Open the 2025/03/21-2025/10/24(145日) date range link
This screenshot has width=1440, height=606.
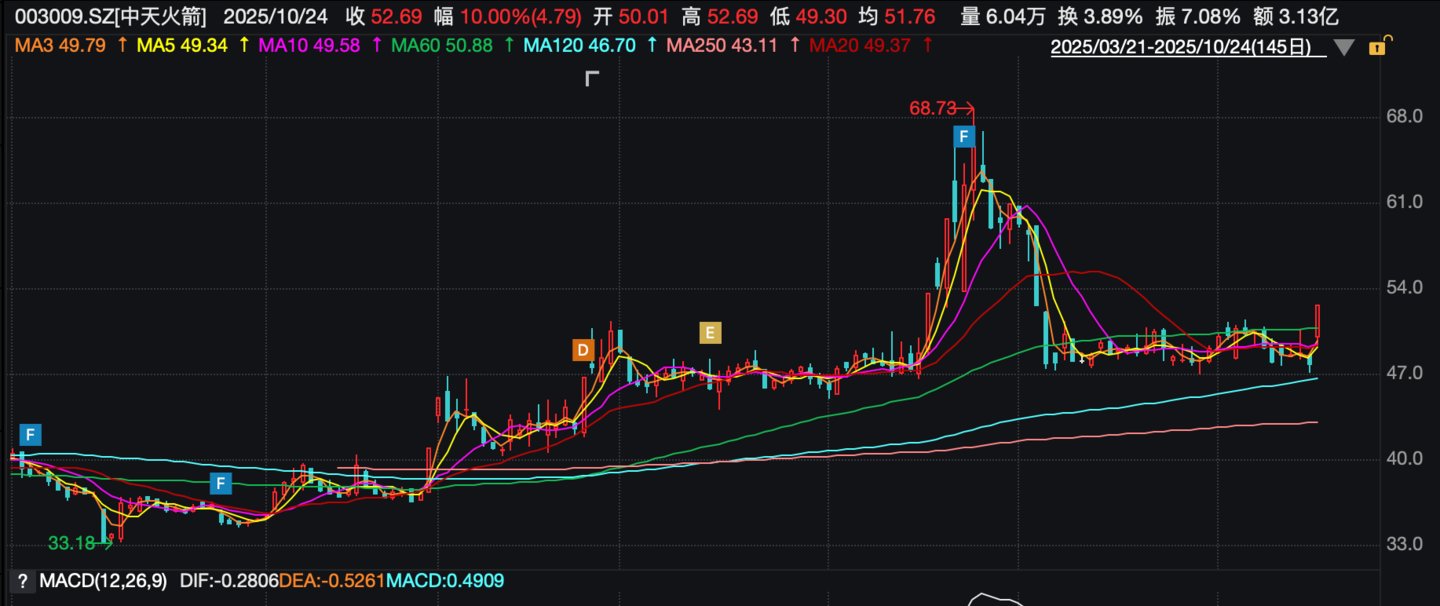(x=1180, y=46)
